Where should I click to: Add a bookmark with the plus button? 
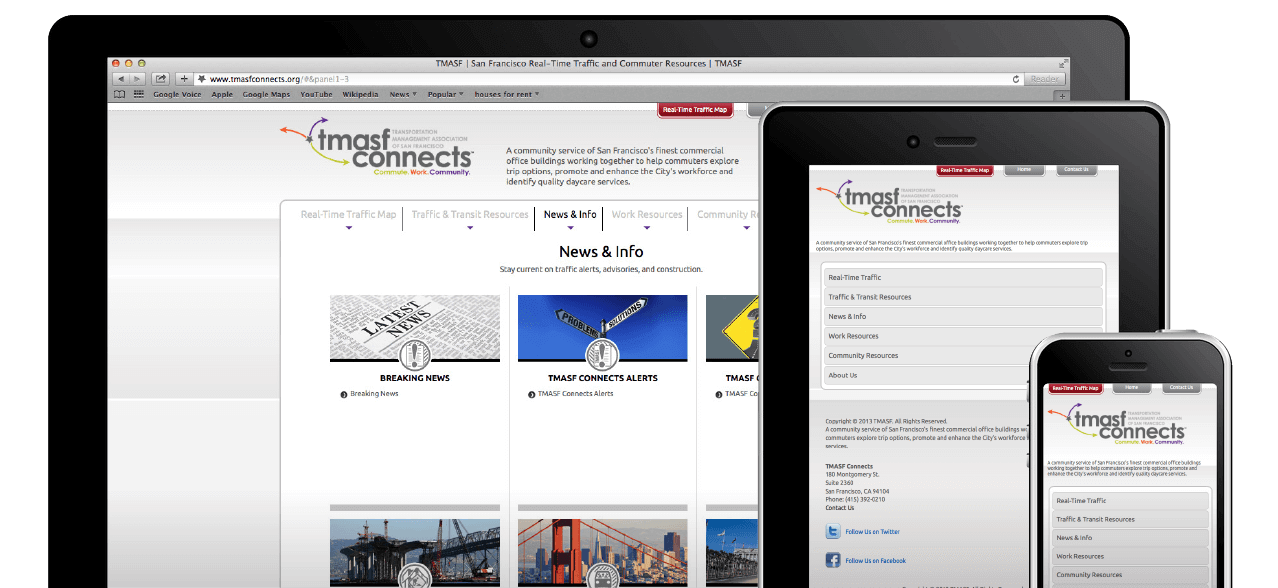point(184,79)
